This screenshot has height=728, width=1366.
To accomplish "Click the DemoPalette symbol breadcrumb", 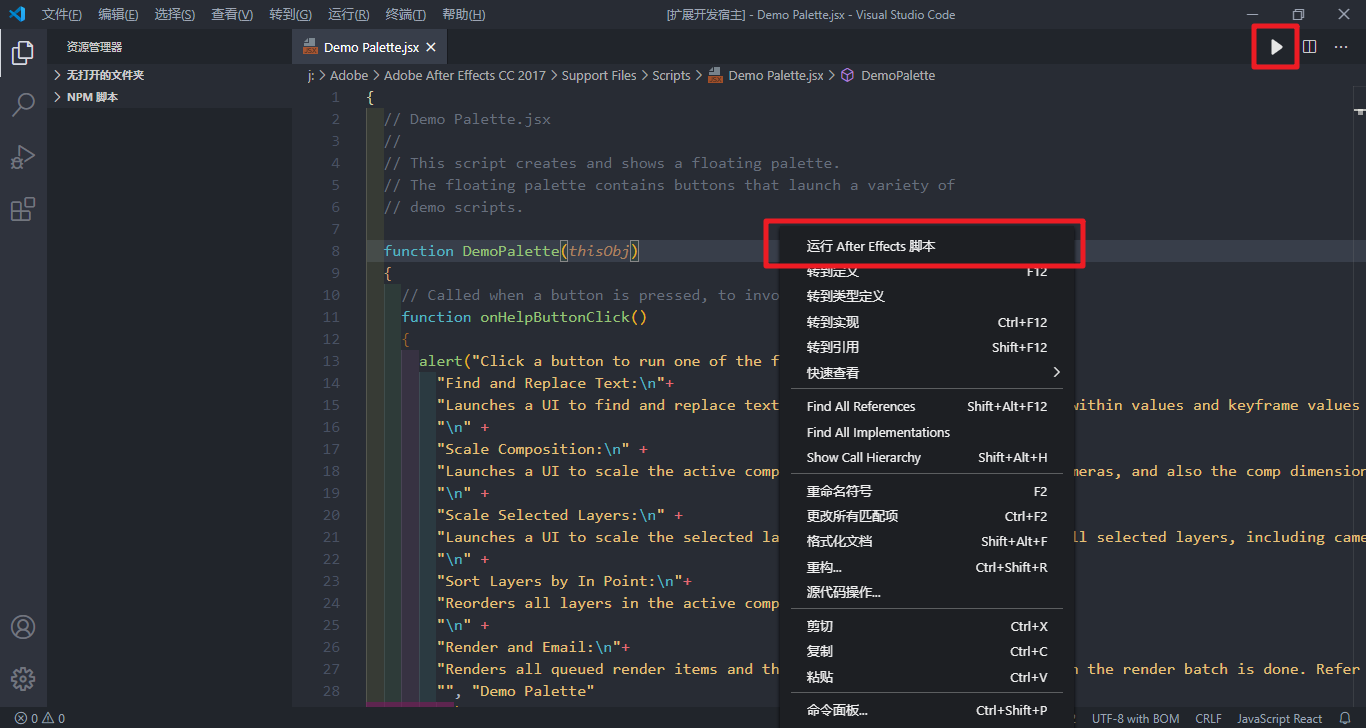I will [888, 75].
